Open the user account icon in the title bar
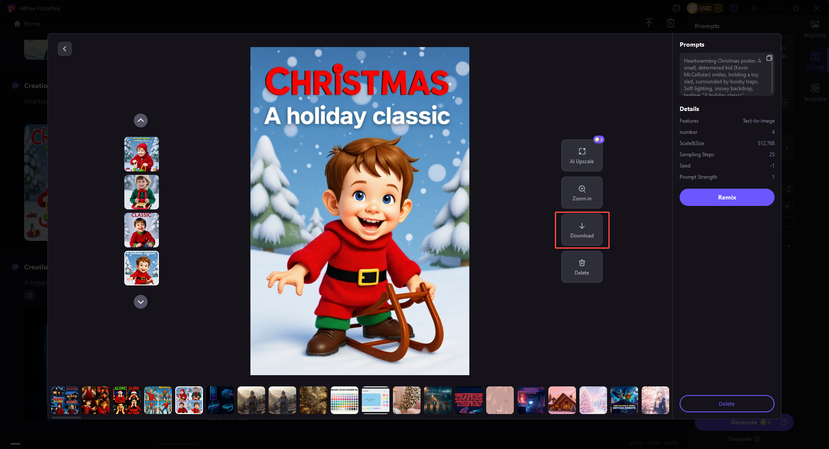829x449 pixels. tap(734, 8)
